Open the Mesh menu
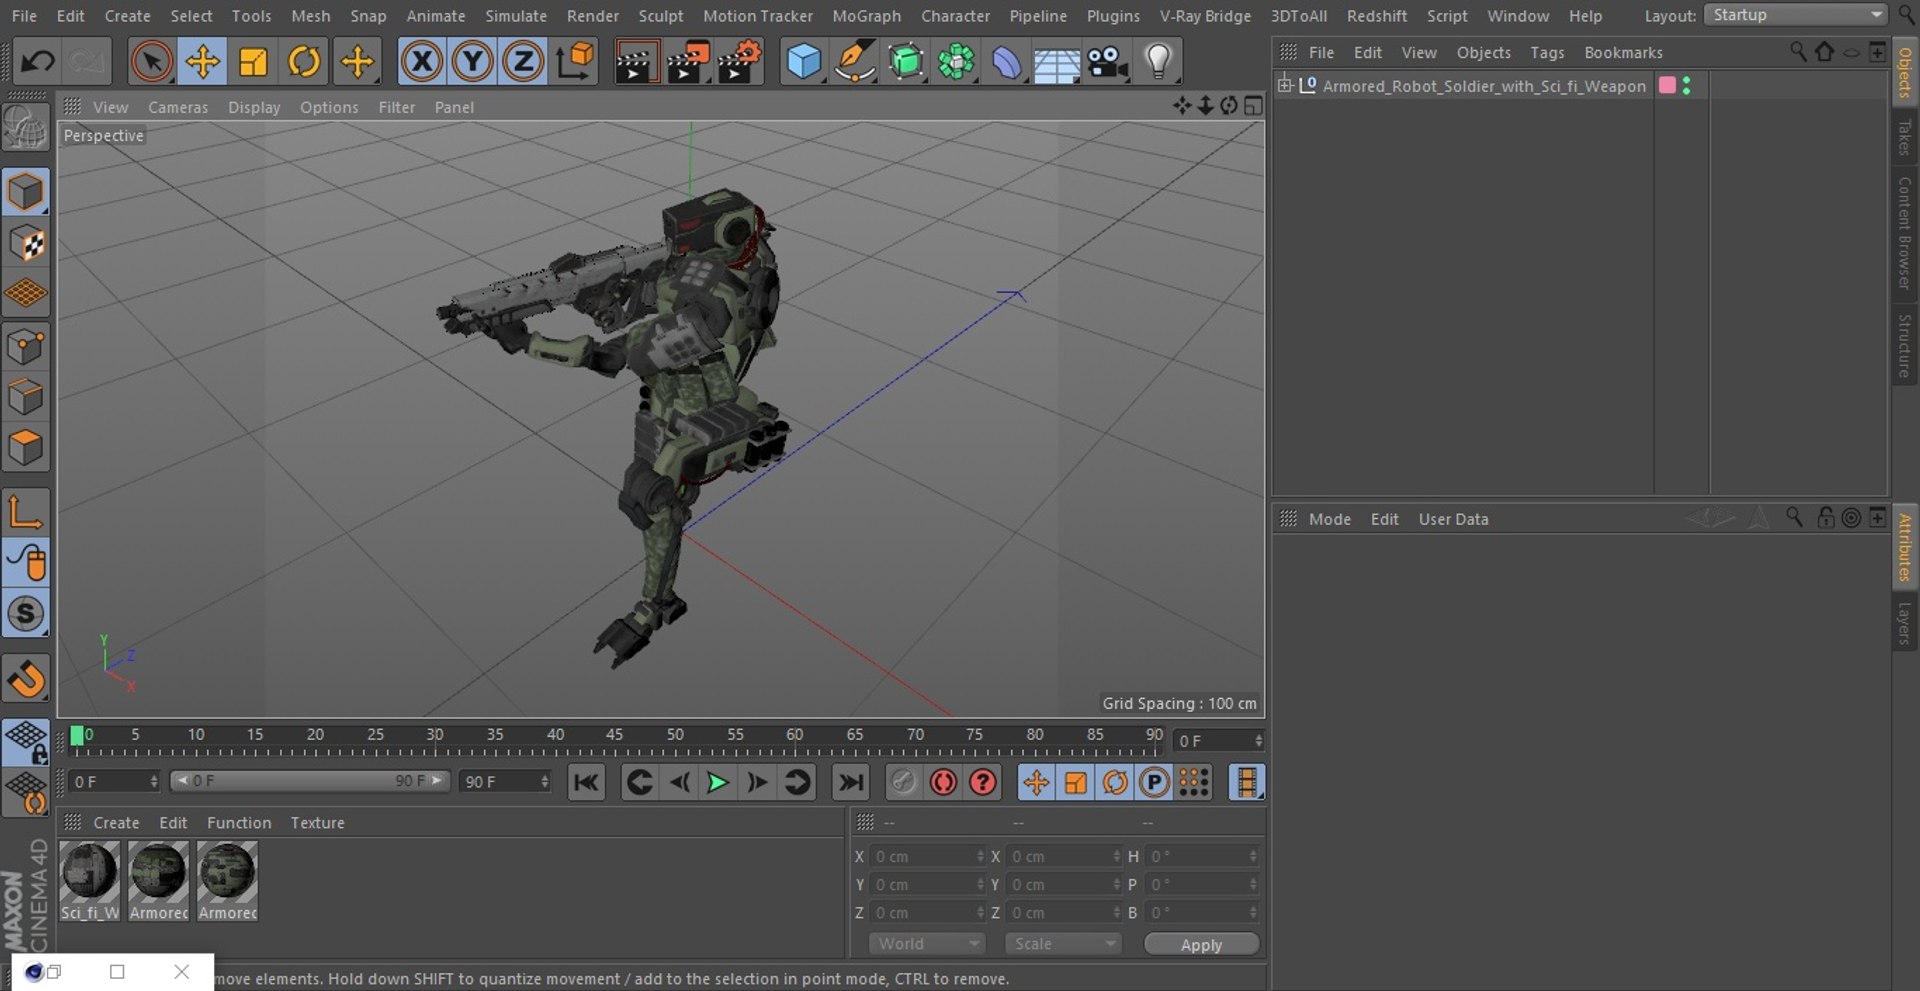 click(310, 16)
